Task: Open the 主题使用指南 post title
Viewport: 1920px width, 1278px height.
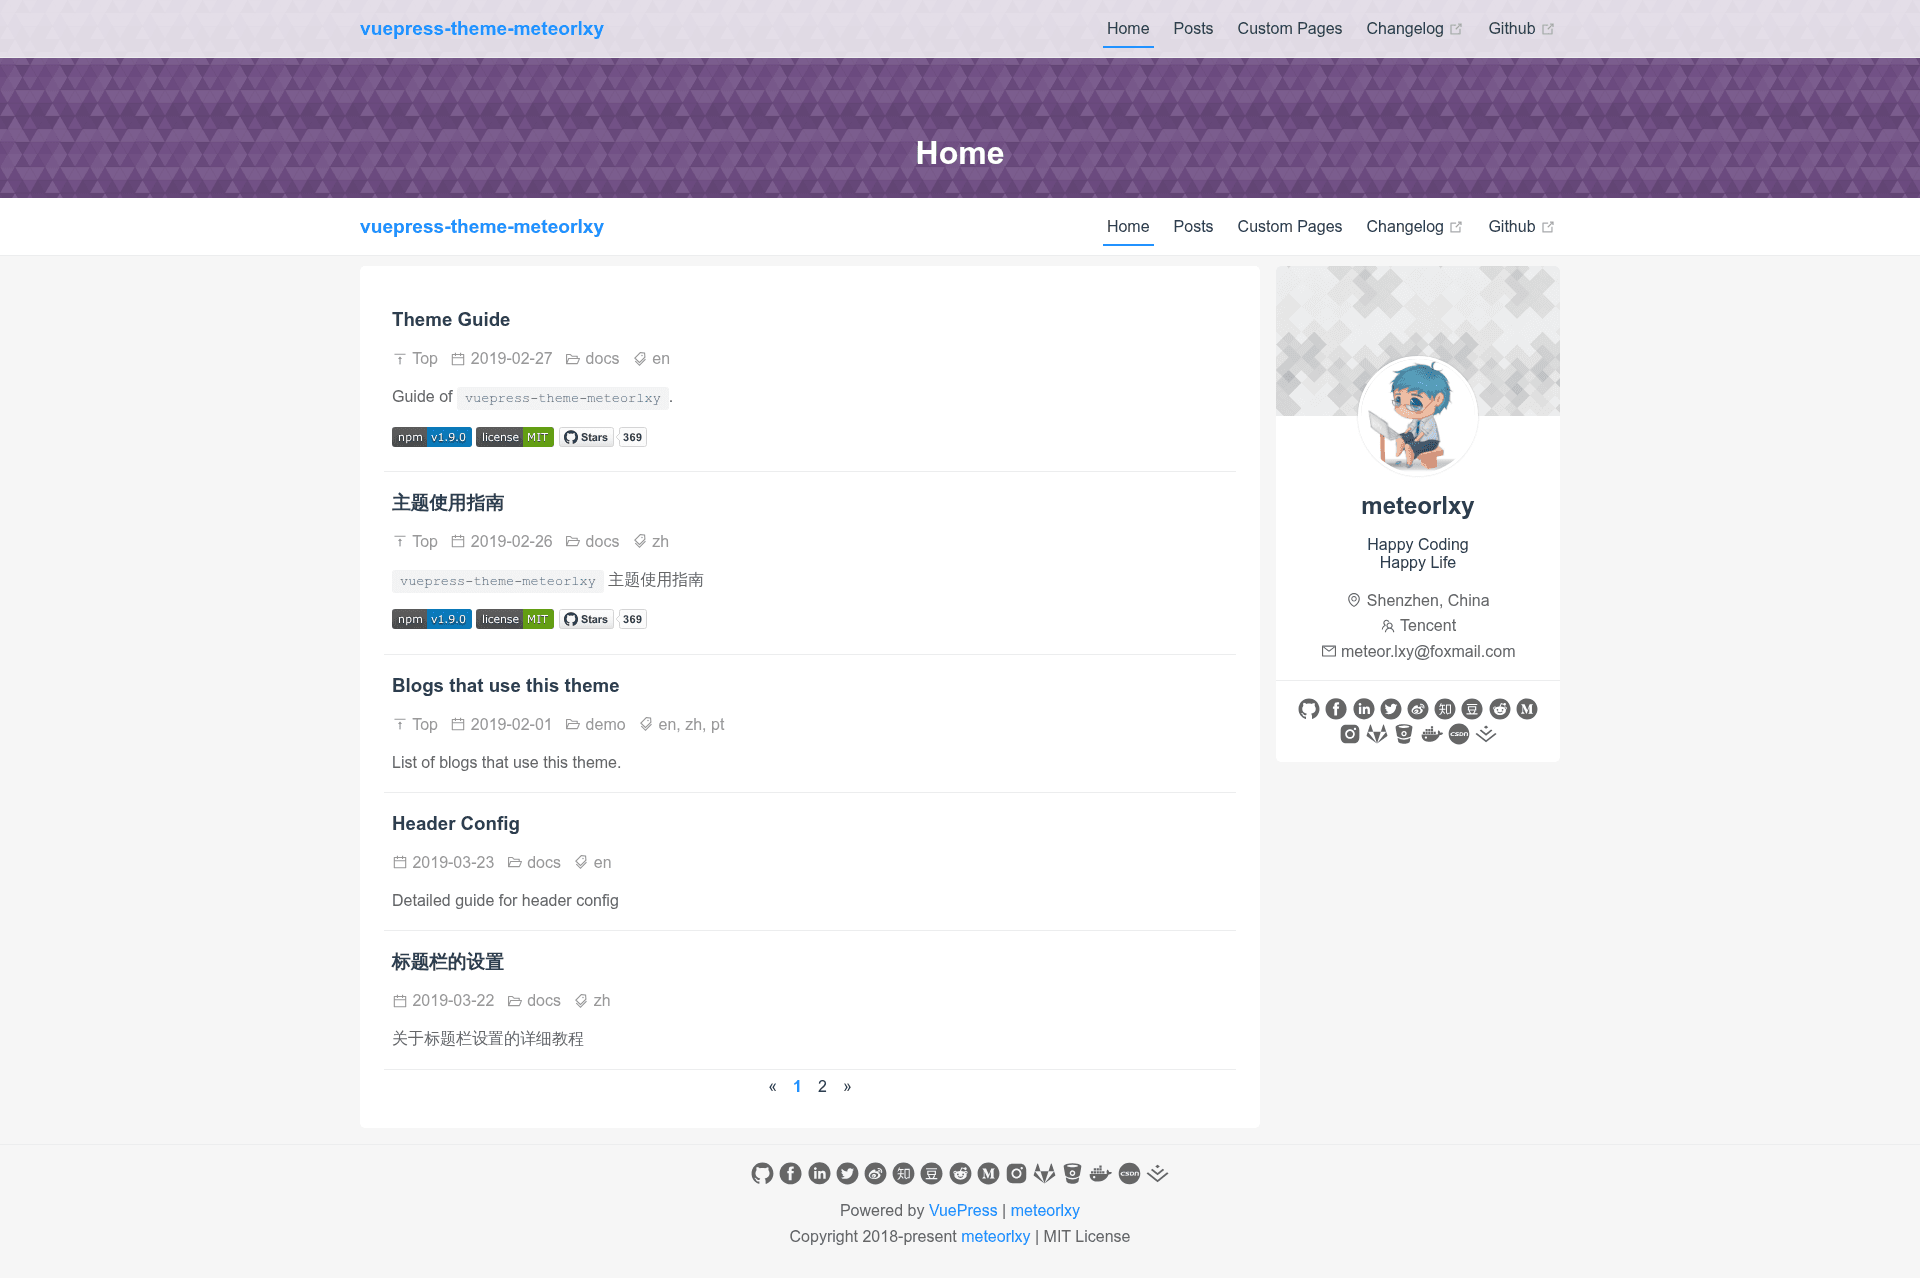Action: (x=448, y=503)
